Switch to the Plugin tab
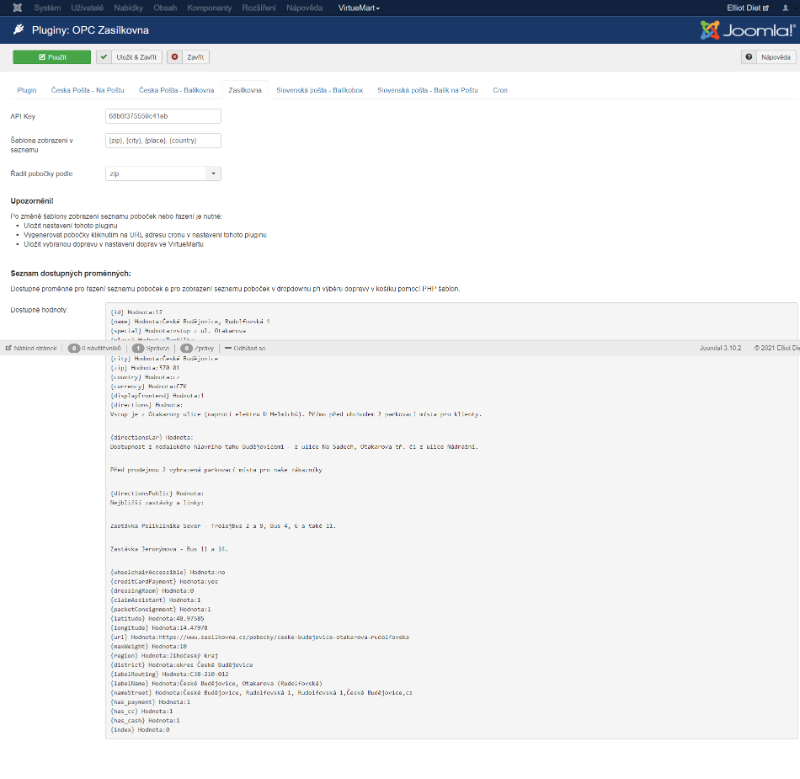800x779 pixels. click(27, 90)
